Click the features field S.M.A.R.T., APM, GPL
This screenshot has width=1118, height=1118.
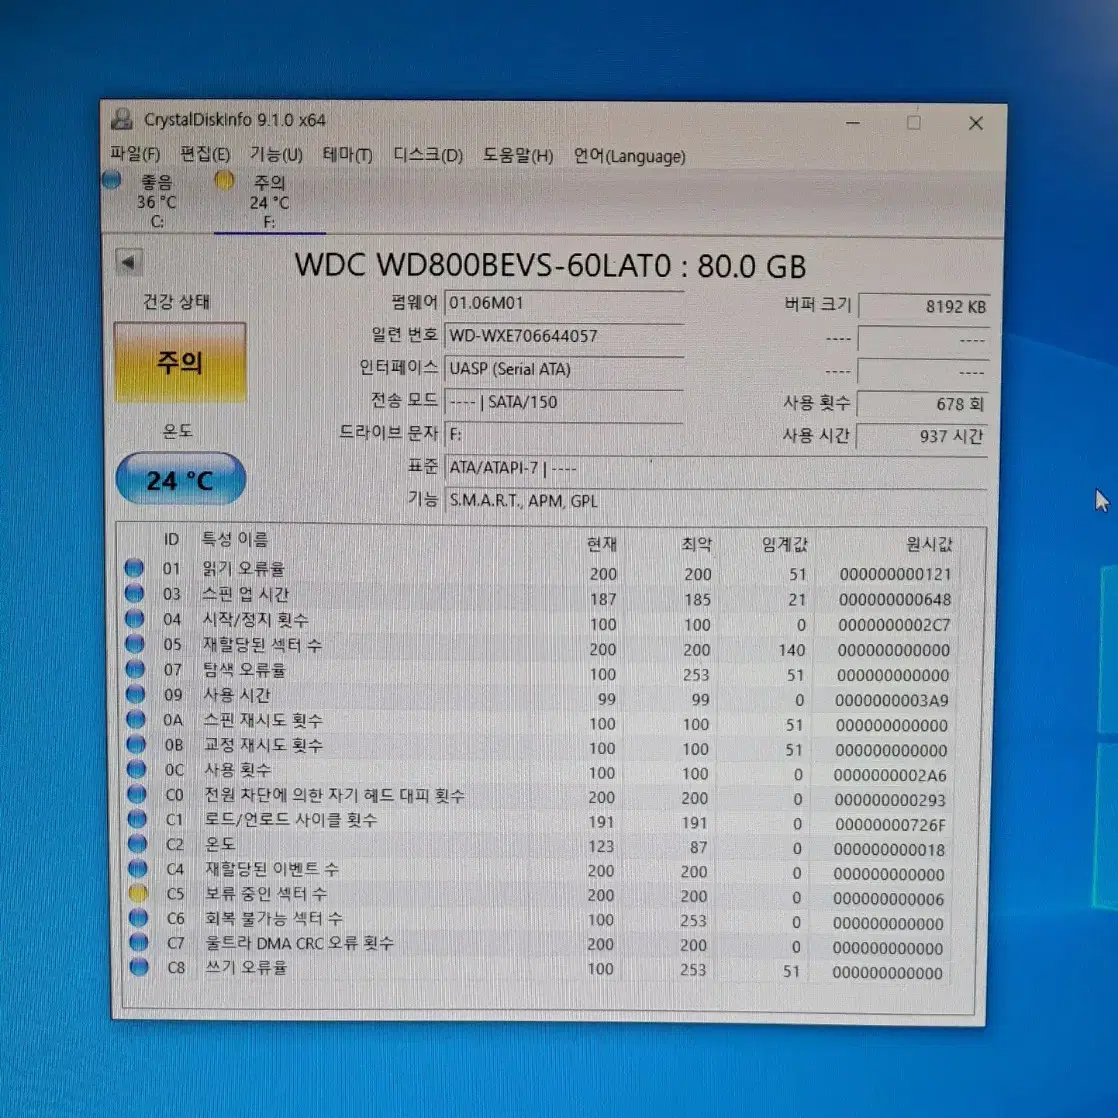coord(715,501)
